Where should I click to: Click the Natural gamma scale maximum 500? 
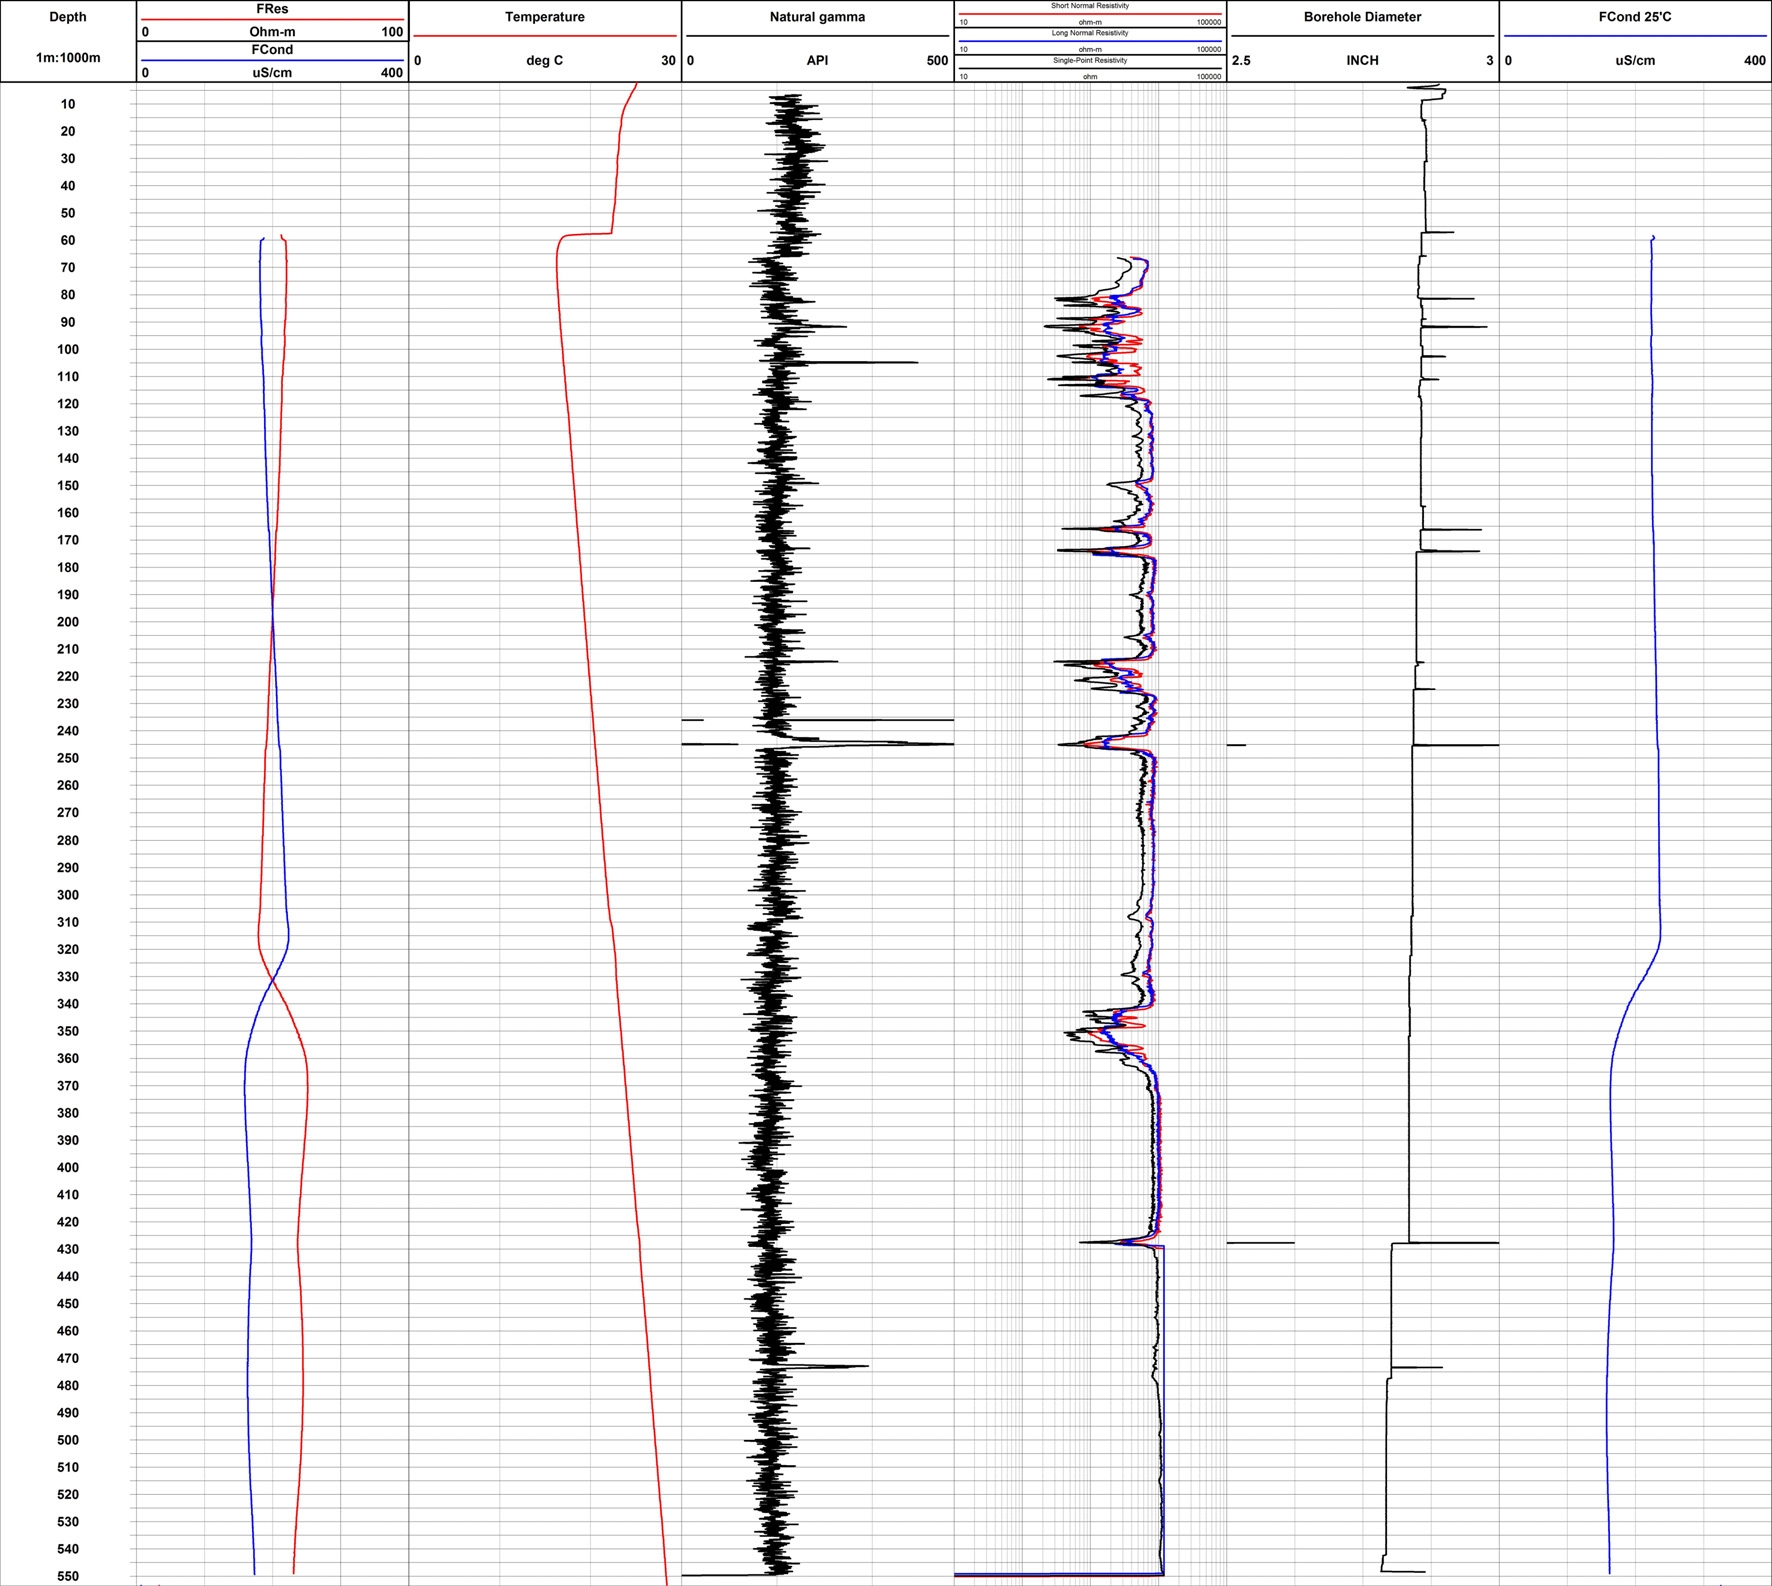point(937,60)
